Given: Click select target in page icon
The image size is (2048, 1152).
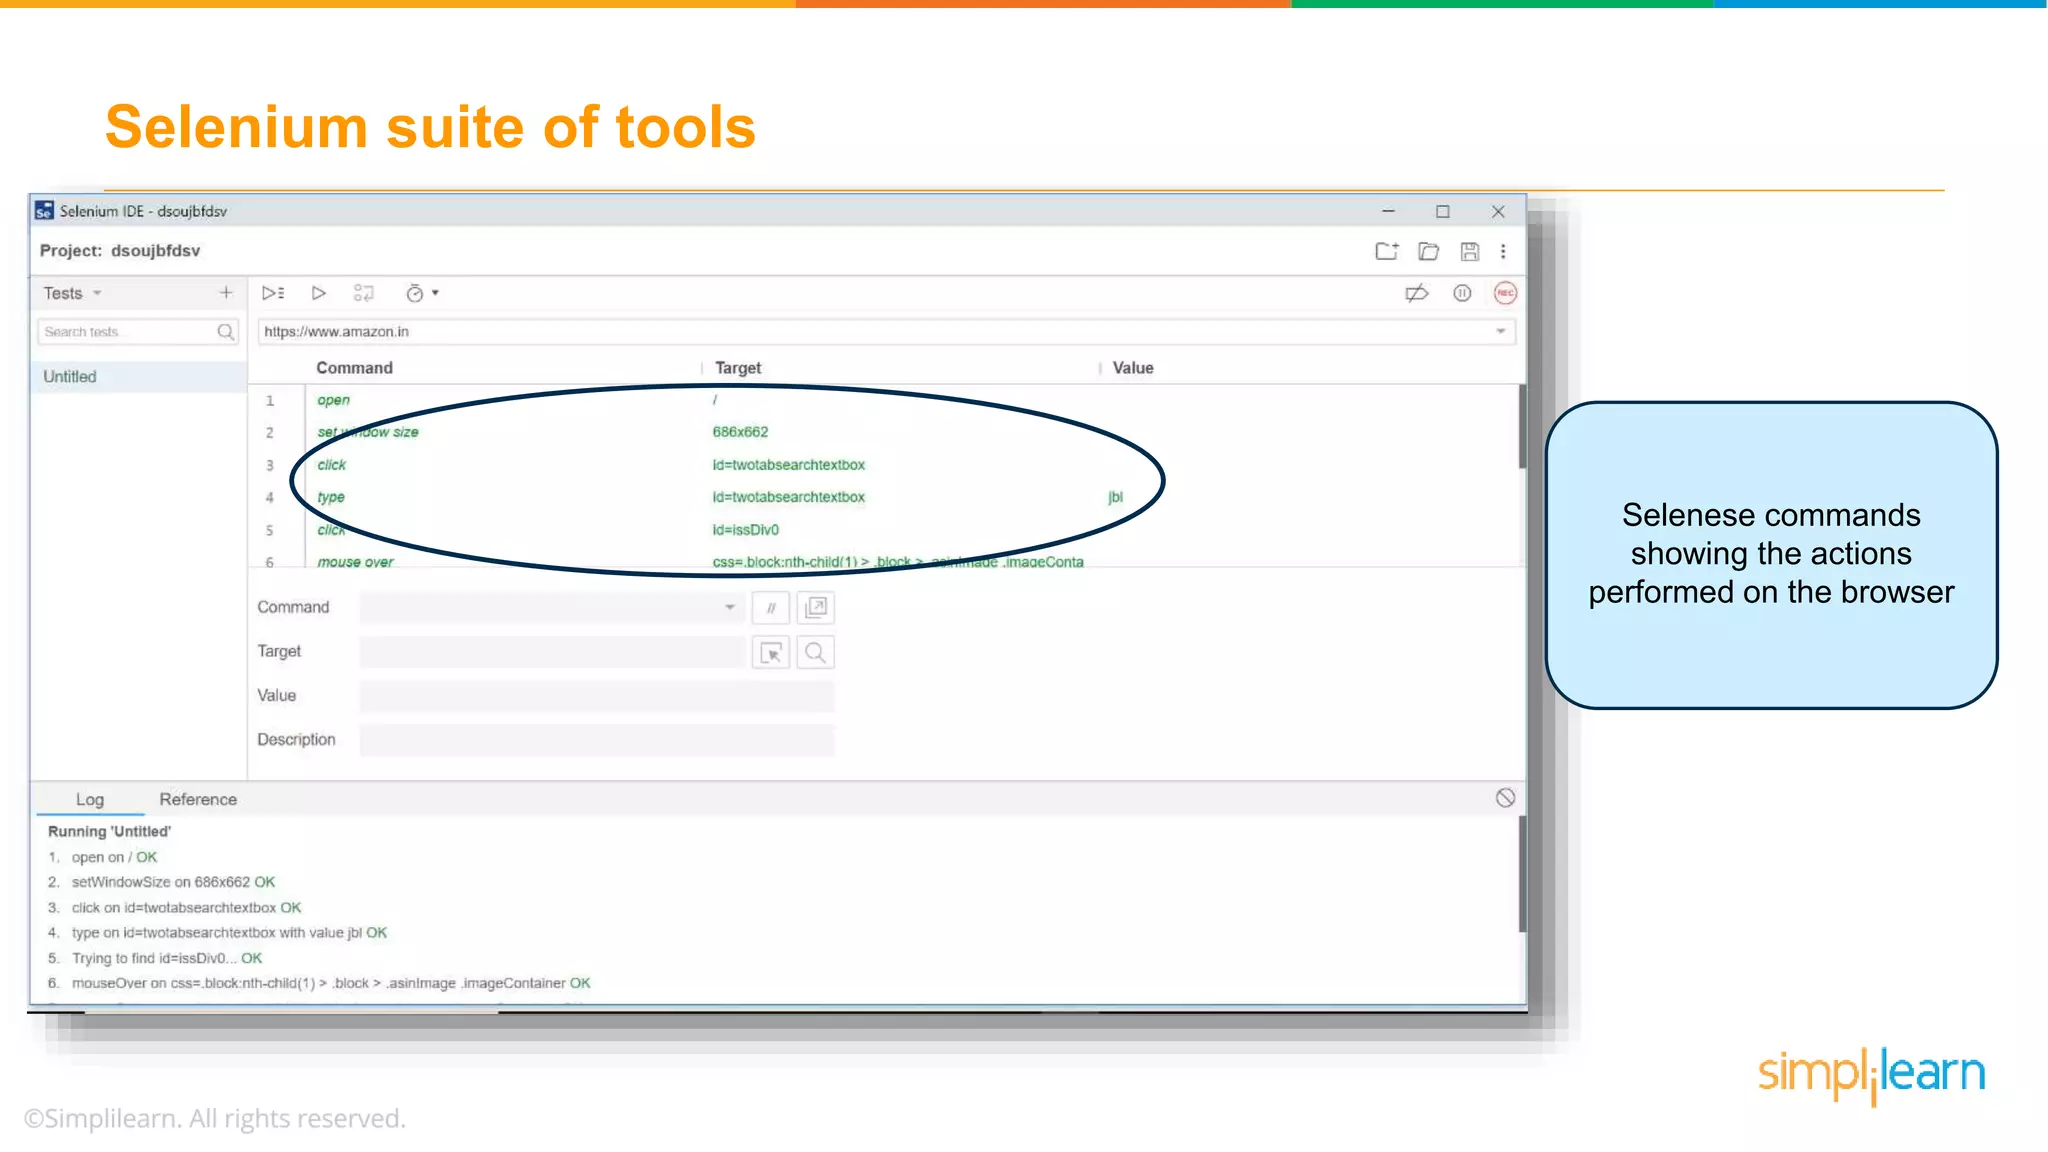Looking at the screenshot, I should [x=771, y=653].
